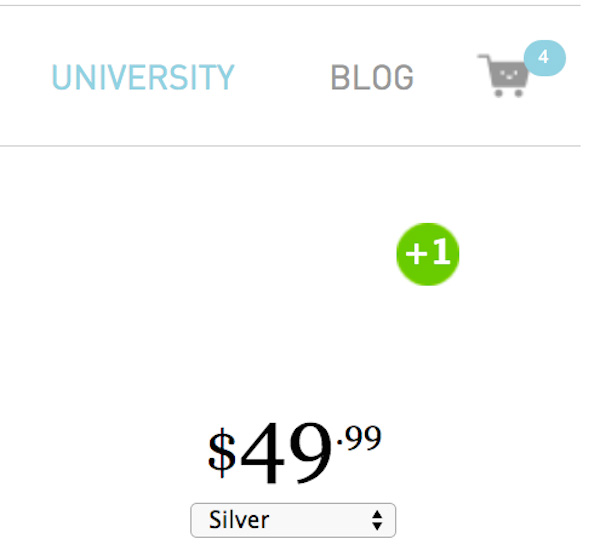Image resolution: width=600 pixels, height=547 pixels.
Task: Click the up-down arrows of Silver select
Action: [377, 520]
